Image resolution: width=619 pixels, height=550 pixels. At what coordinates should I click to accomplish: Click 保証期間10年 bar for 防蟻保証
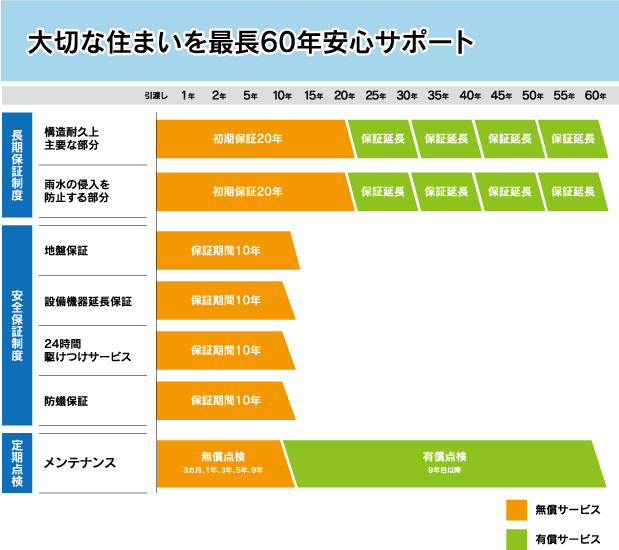point(224,401)
